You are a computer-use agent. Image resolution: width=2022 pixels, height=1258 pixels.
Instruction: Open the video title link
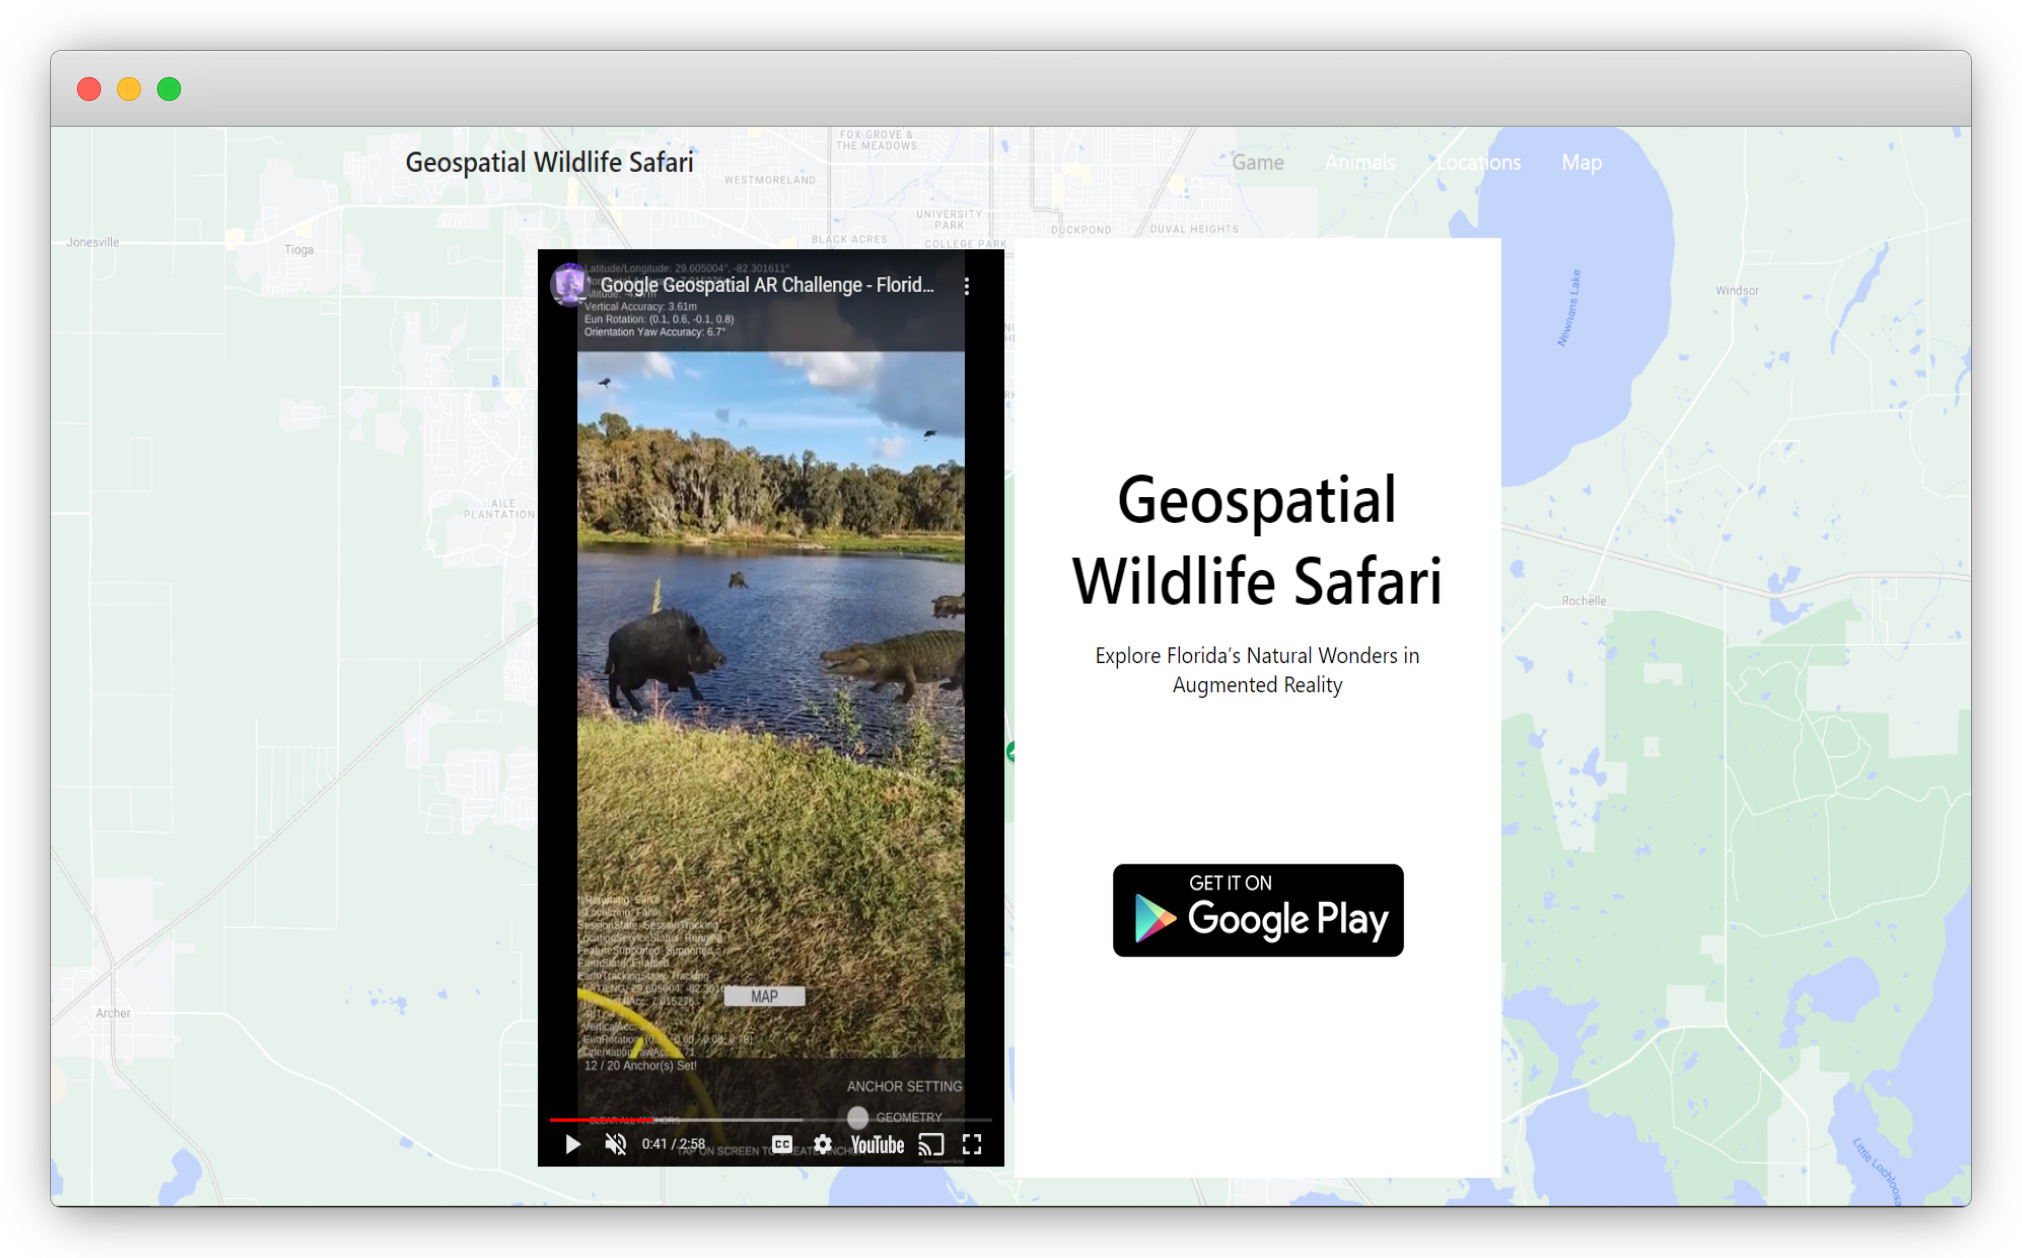tap(767, 285)
